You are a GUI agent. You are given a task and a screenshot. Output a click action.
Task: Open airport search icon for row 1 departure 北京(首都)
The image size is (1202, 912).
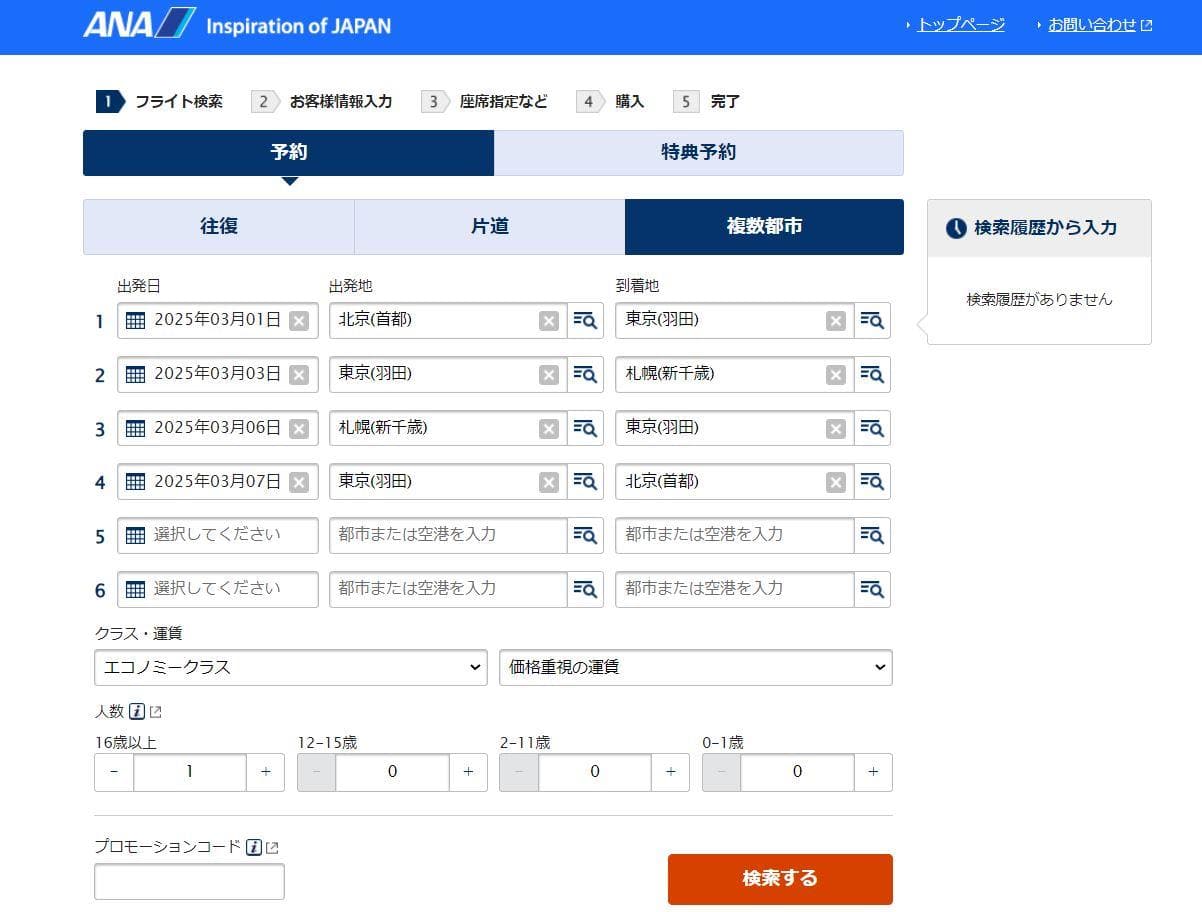(585, 320)
